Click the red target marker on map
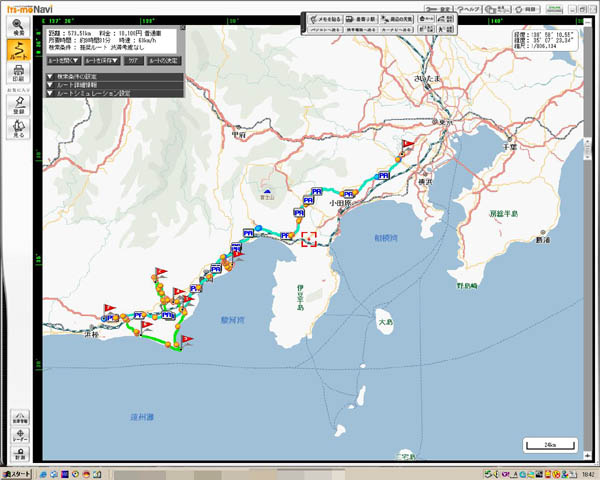This screenshot has width=600, height=480. 309,239
